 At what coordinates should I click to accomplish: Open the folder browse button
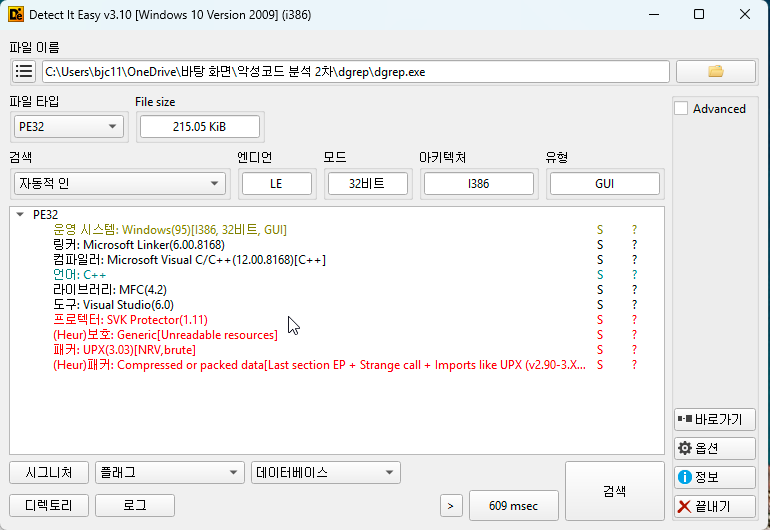[x=715, y=71]
